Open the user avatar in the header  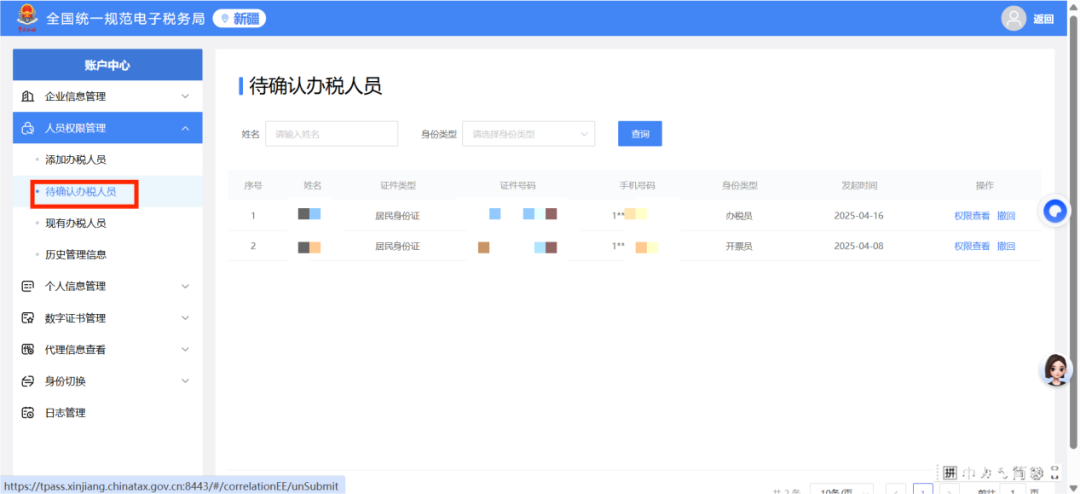pyautogui.click(x=1013, y=19)
